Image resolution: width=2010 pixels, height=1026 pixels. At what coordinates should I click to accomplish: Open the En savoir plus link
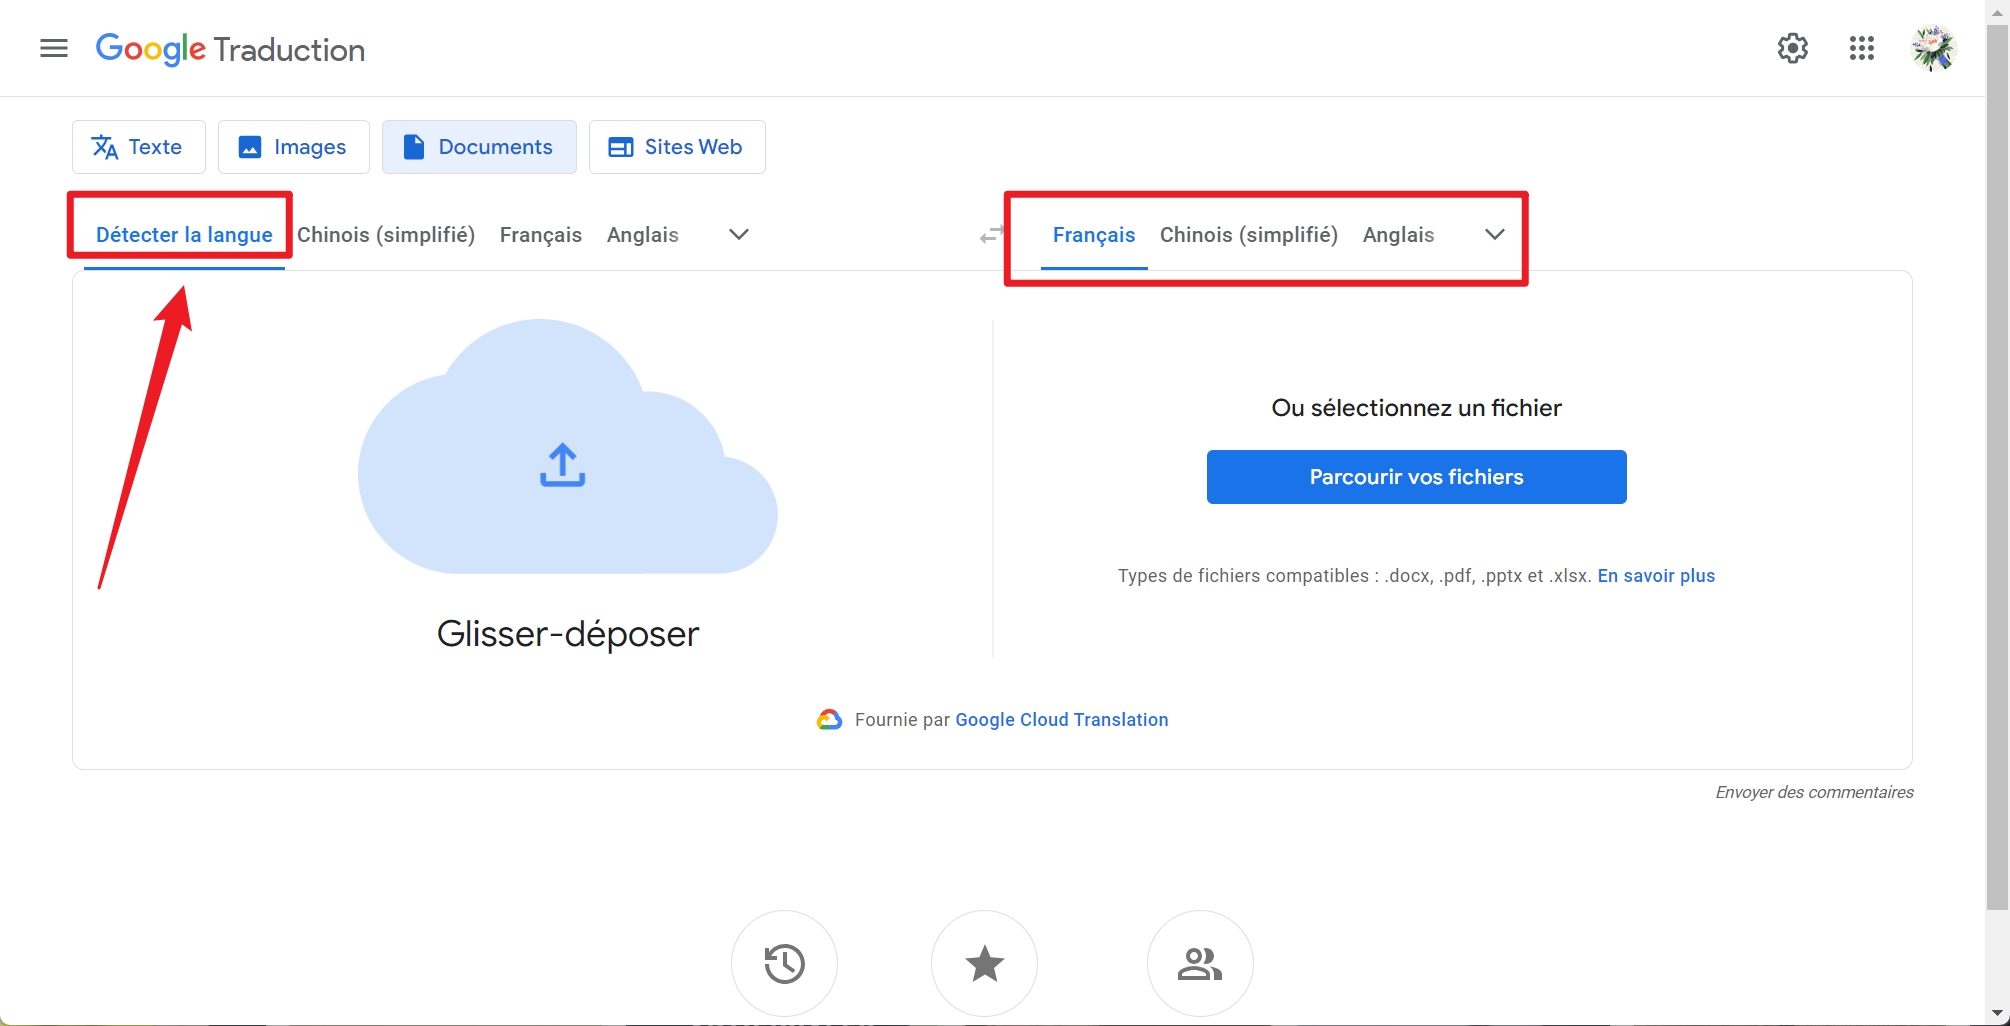(x=1655, y=576)
